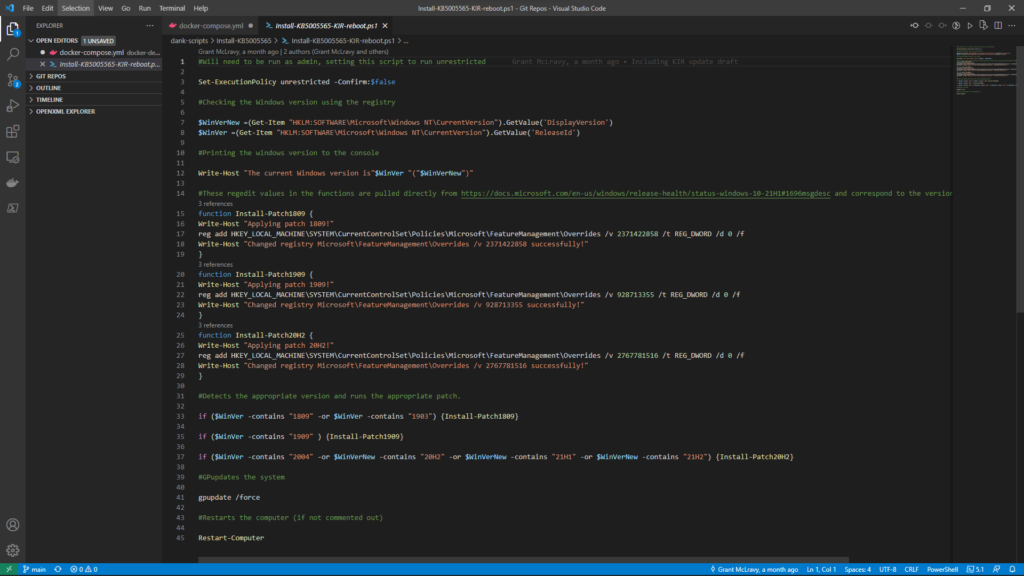Open the Extensions view
This screenshot has height=576, width=1024.
pyautogui.click(x=13, y=131)
